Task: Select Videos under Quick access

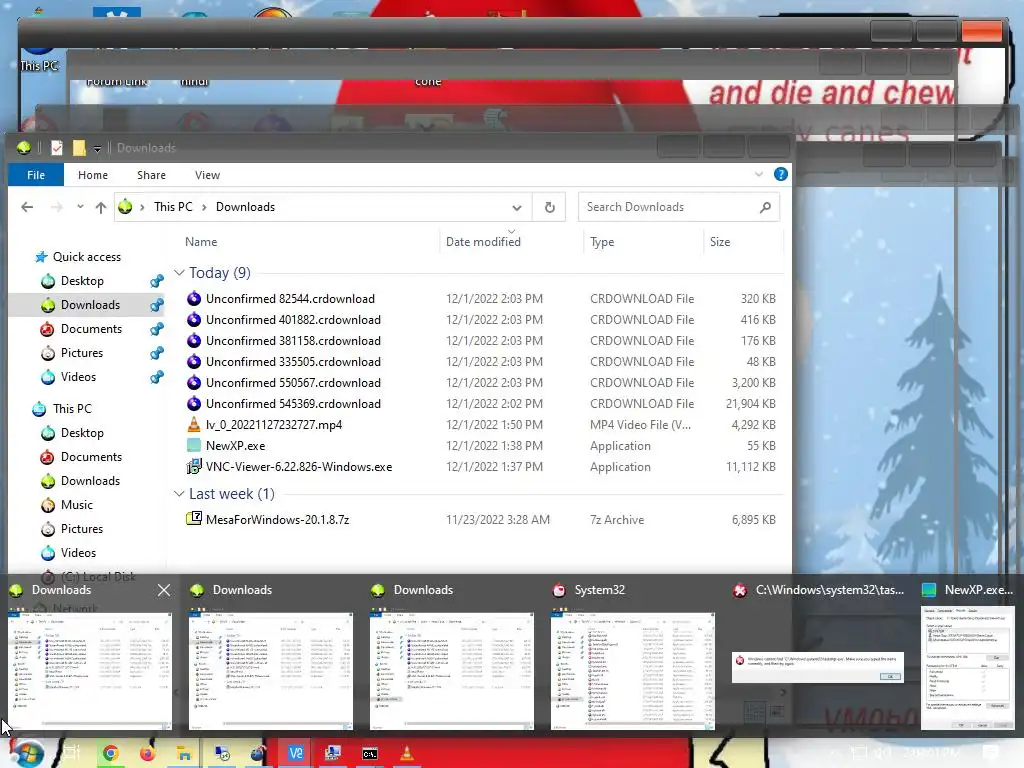Action: click(x=78, y=377)
